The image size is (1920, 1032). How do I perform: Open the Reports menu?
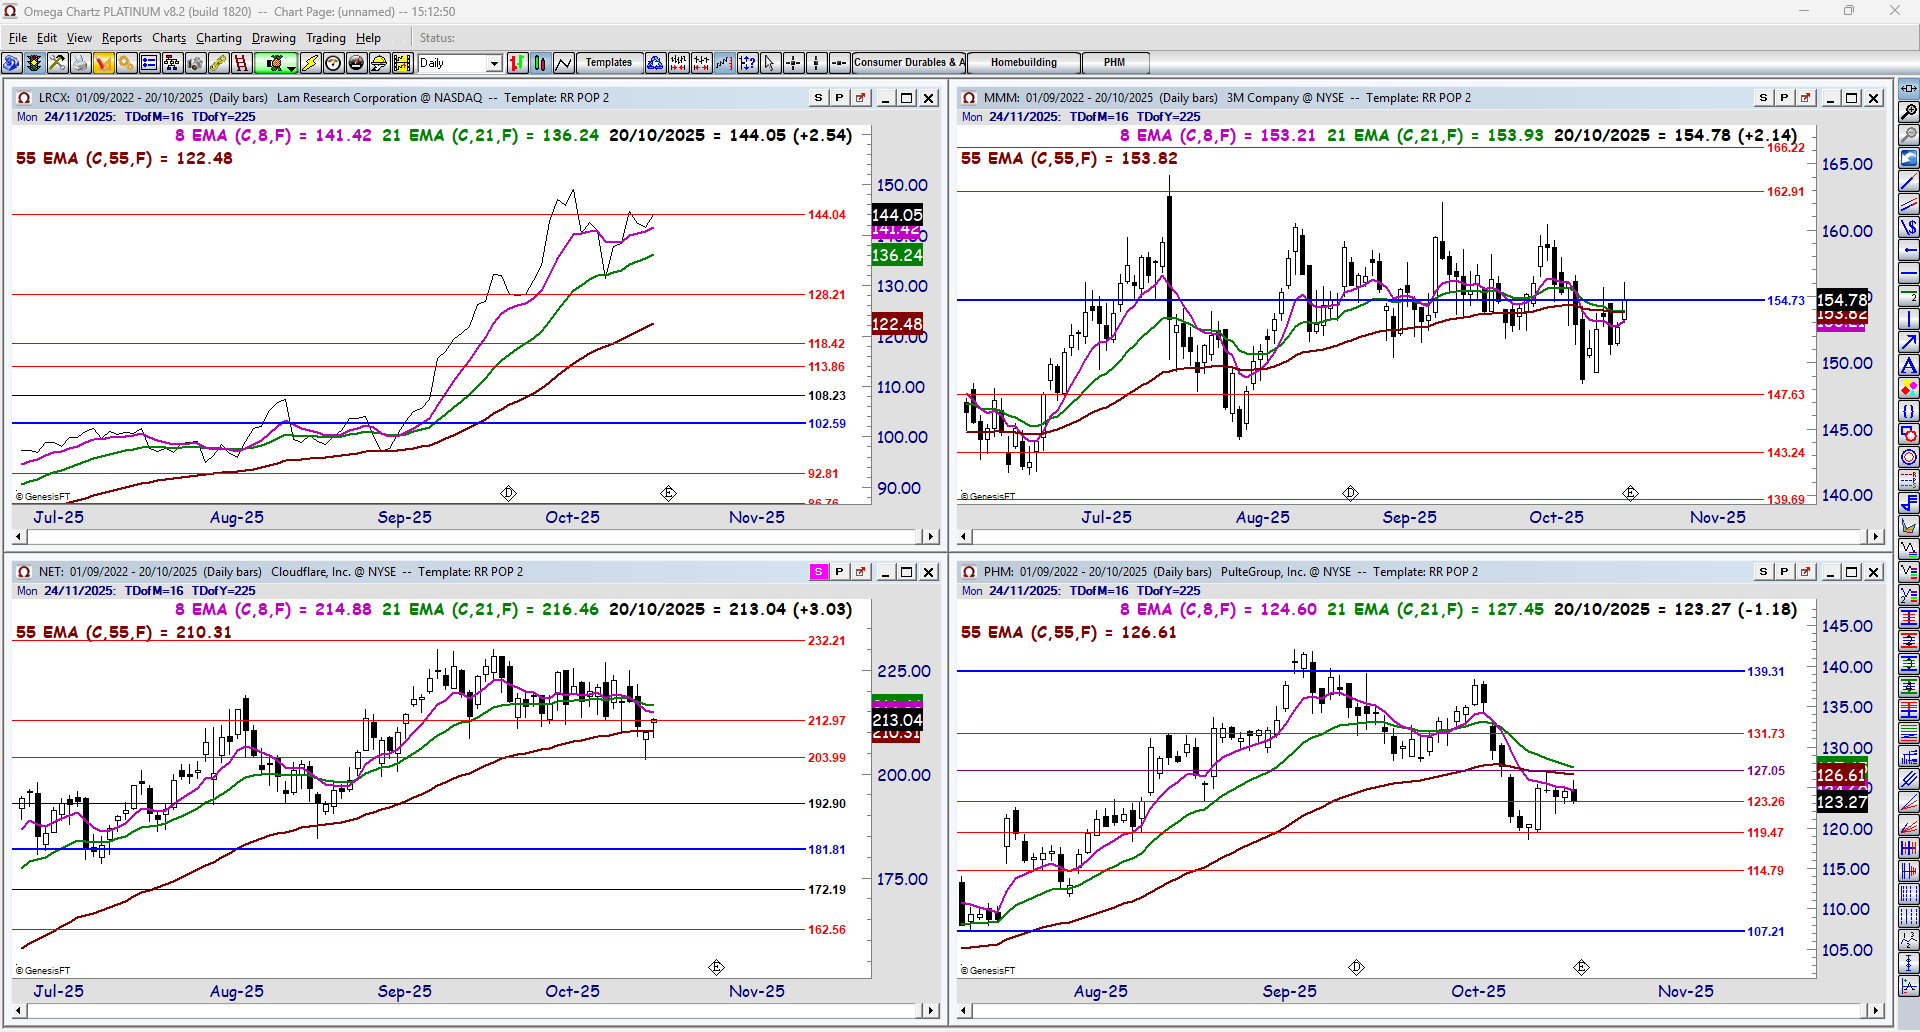pyautogui.click(x=122, y=38)
